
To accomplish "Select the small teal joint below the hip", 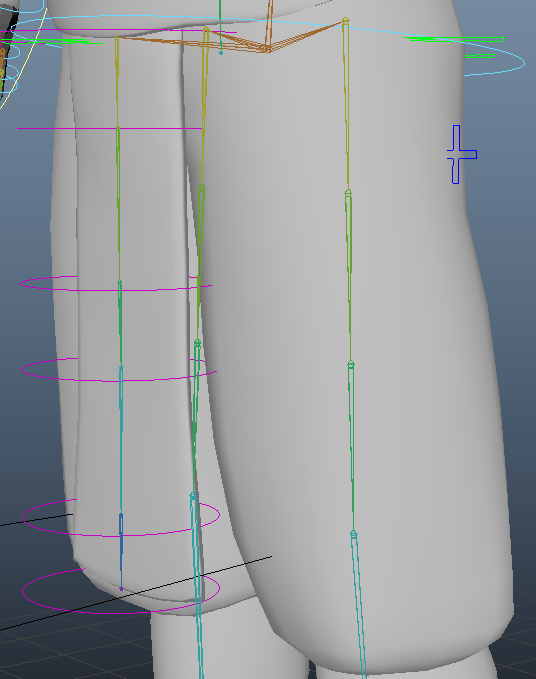I will (221, 53).
